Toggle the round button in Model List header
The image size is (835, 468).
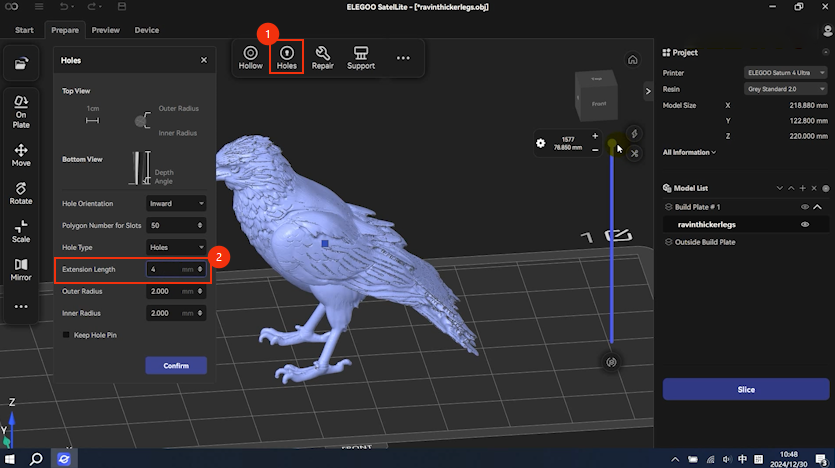[x=825, y=188]
